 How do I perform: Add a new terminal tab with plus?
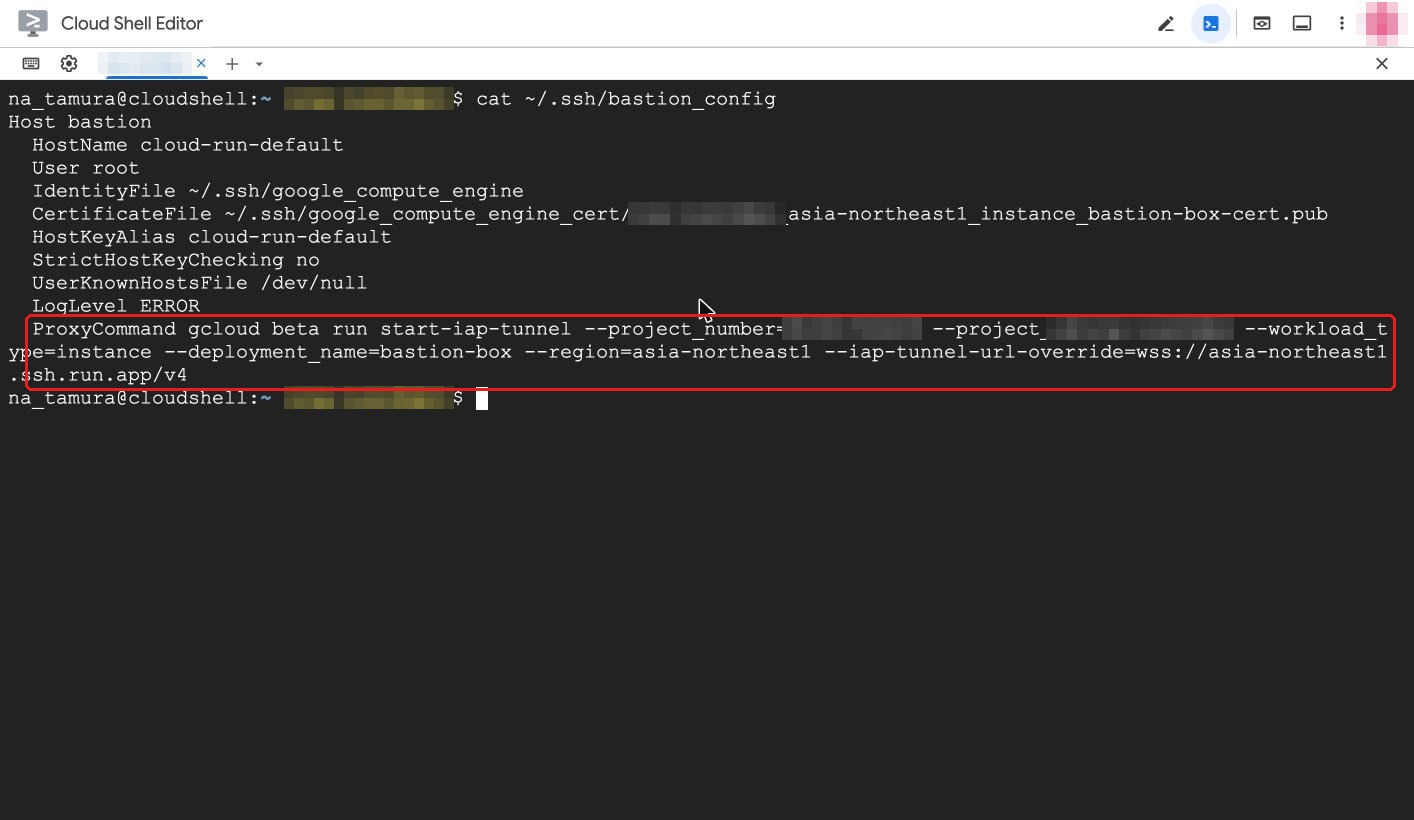232,63
